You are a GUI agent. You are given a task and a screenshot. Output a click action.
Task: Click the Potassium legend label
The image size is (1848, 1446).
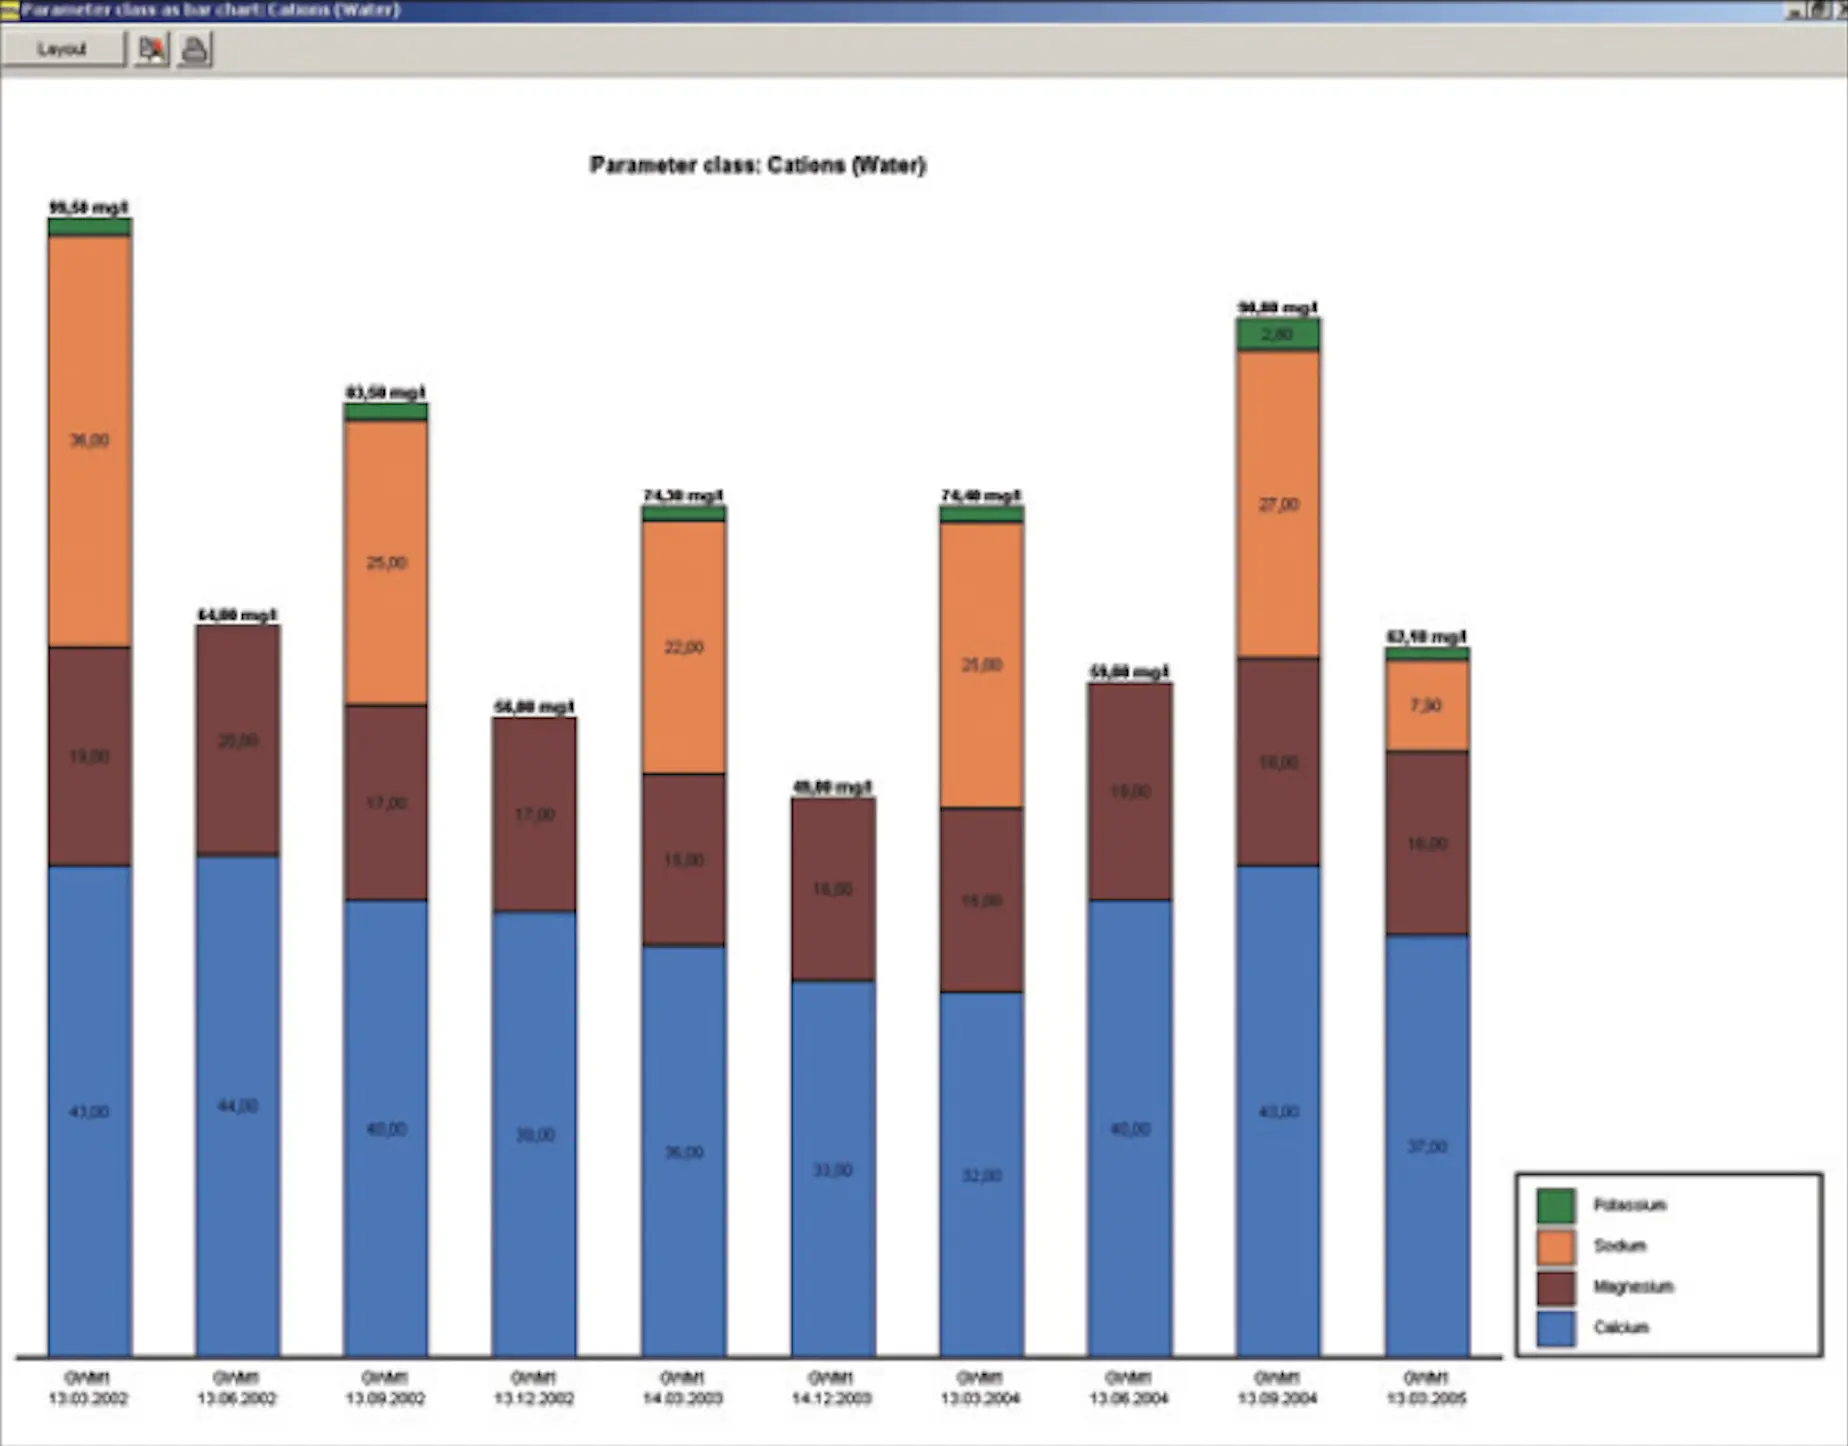point(1630,1205)
